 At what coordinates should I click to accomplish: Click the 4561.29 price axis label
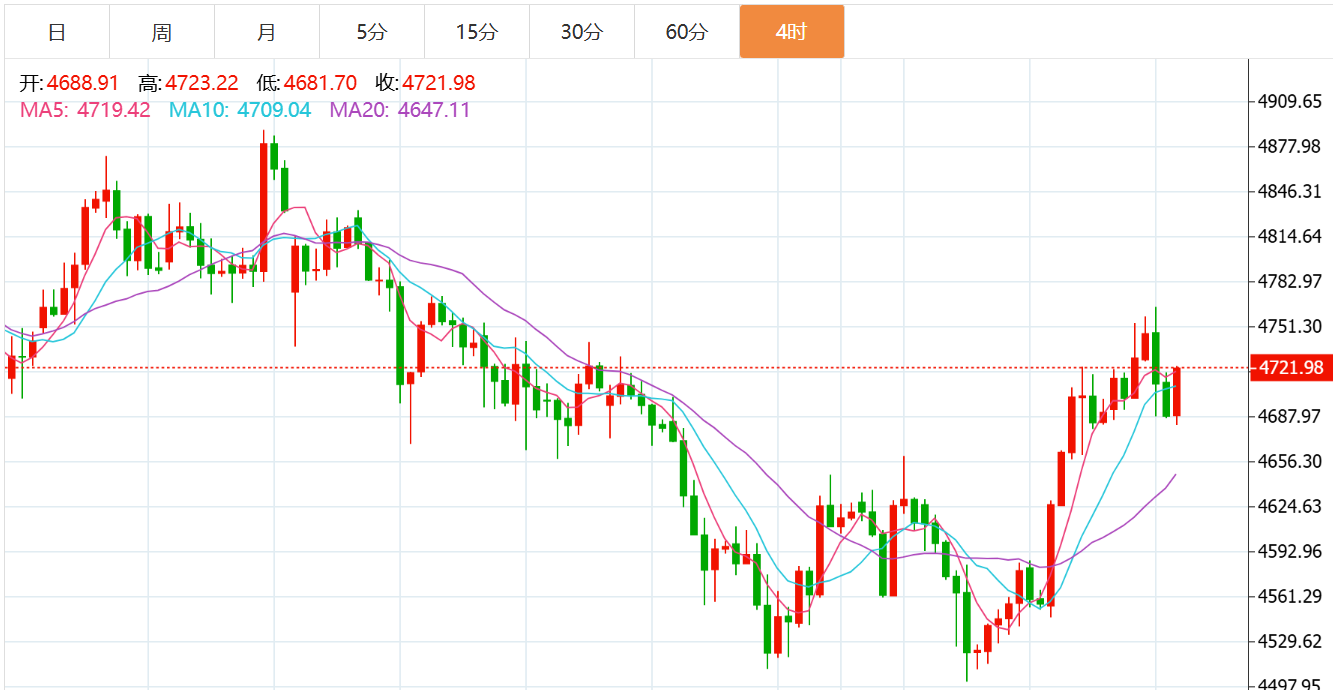pos(1291,597)
